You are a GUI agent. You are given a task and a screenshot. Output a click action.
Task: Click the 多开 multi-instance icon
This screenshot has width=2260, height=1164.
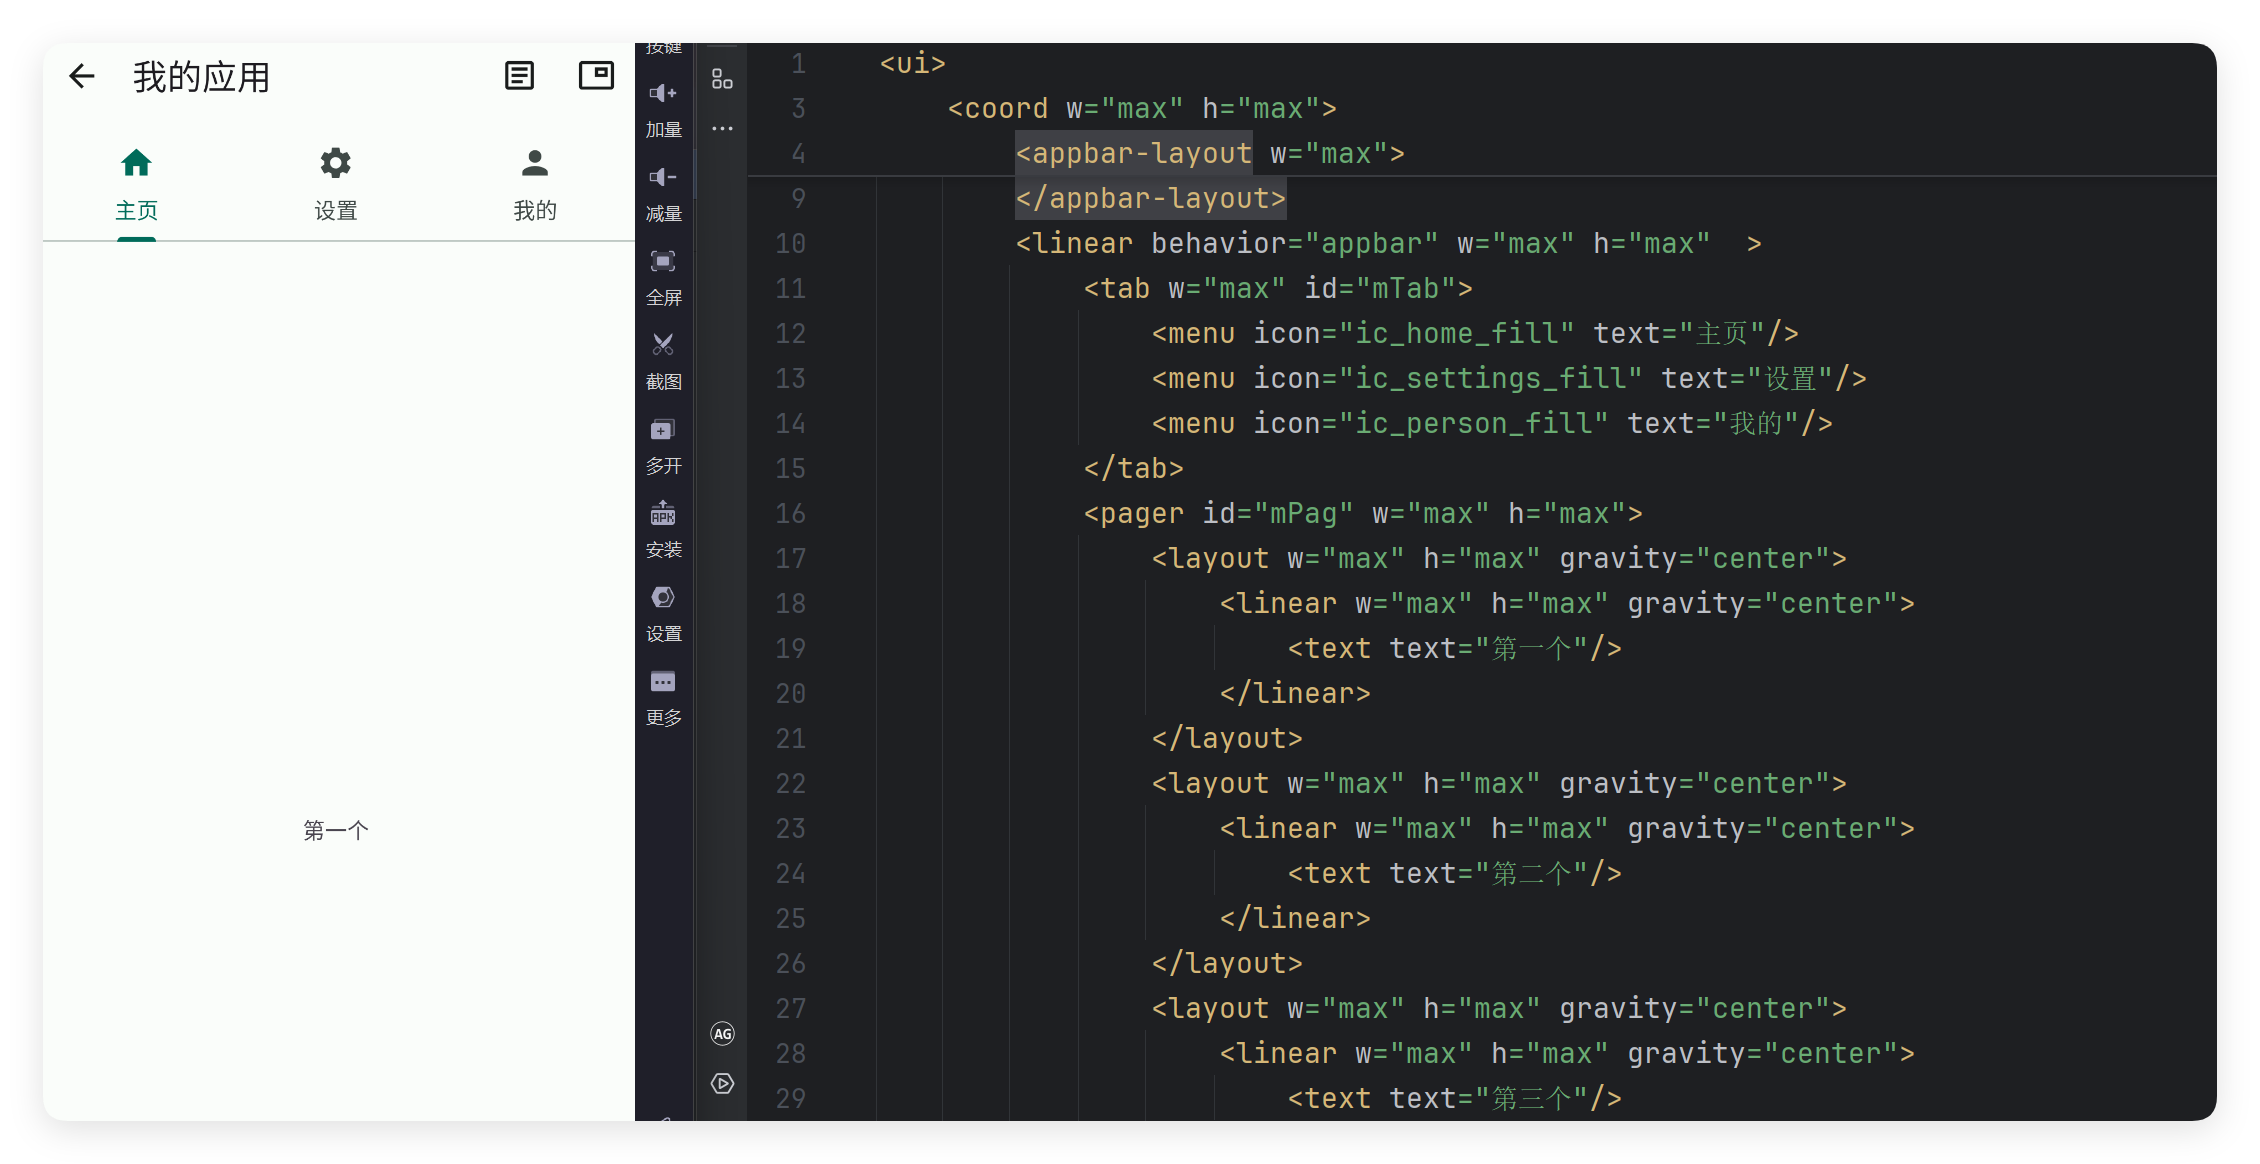click(x=663, y=430)
